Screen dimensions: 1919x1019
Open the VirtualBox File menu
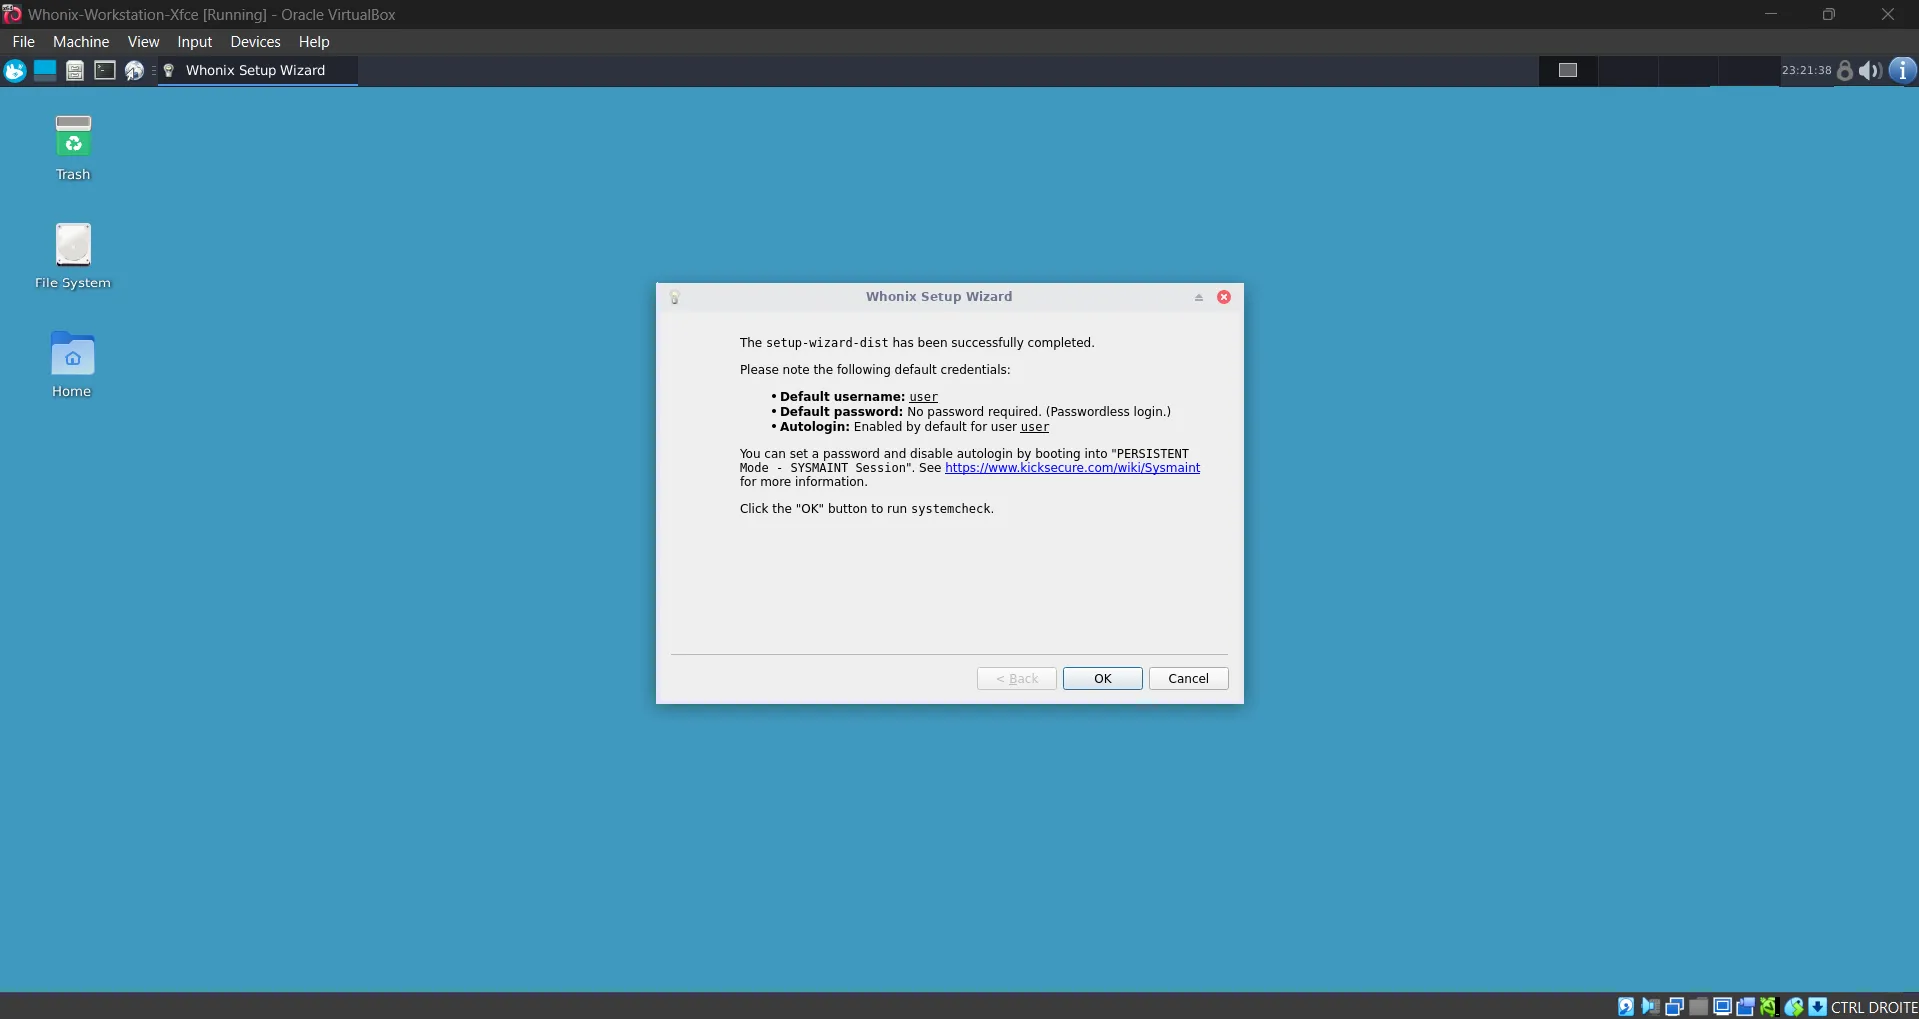23,42
